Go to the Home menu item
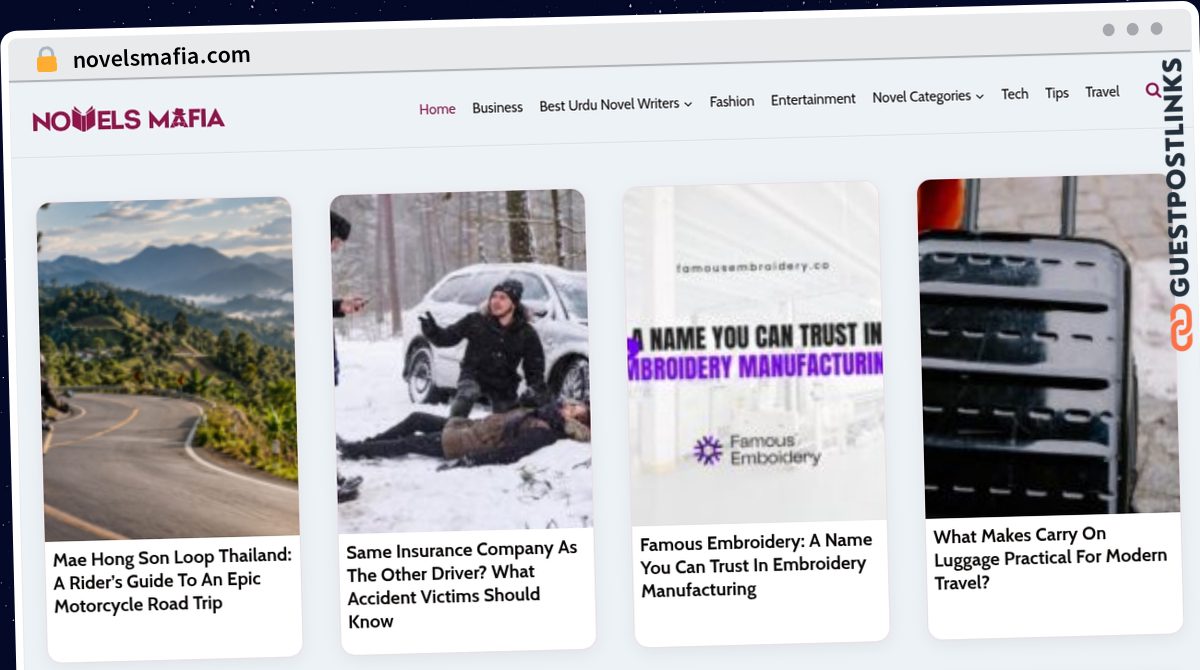This screenshot has width=1200, height=670. 437,109
